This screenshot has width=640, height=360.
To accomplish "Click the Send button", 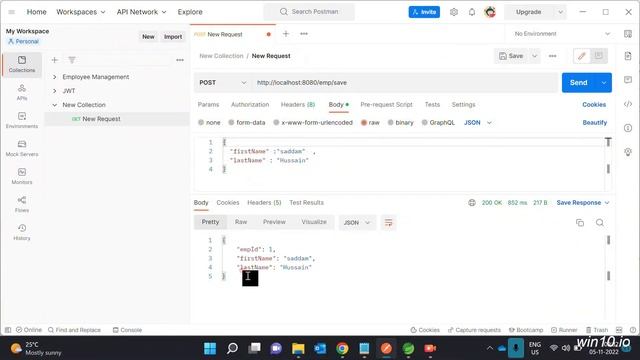I will point(579,82).
